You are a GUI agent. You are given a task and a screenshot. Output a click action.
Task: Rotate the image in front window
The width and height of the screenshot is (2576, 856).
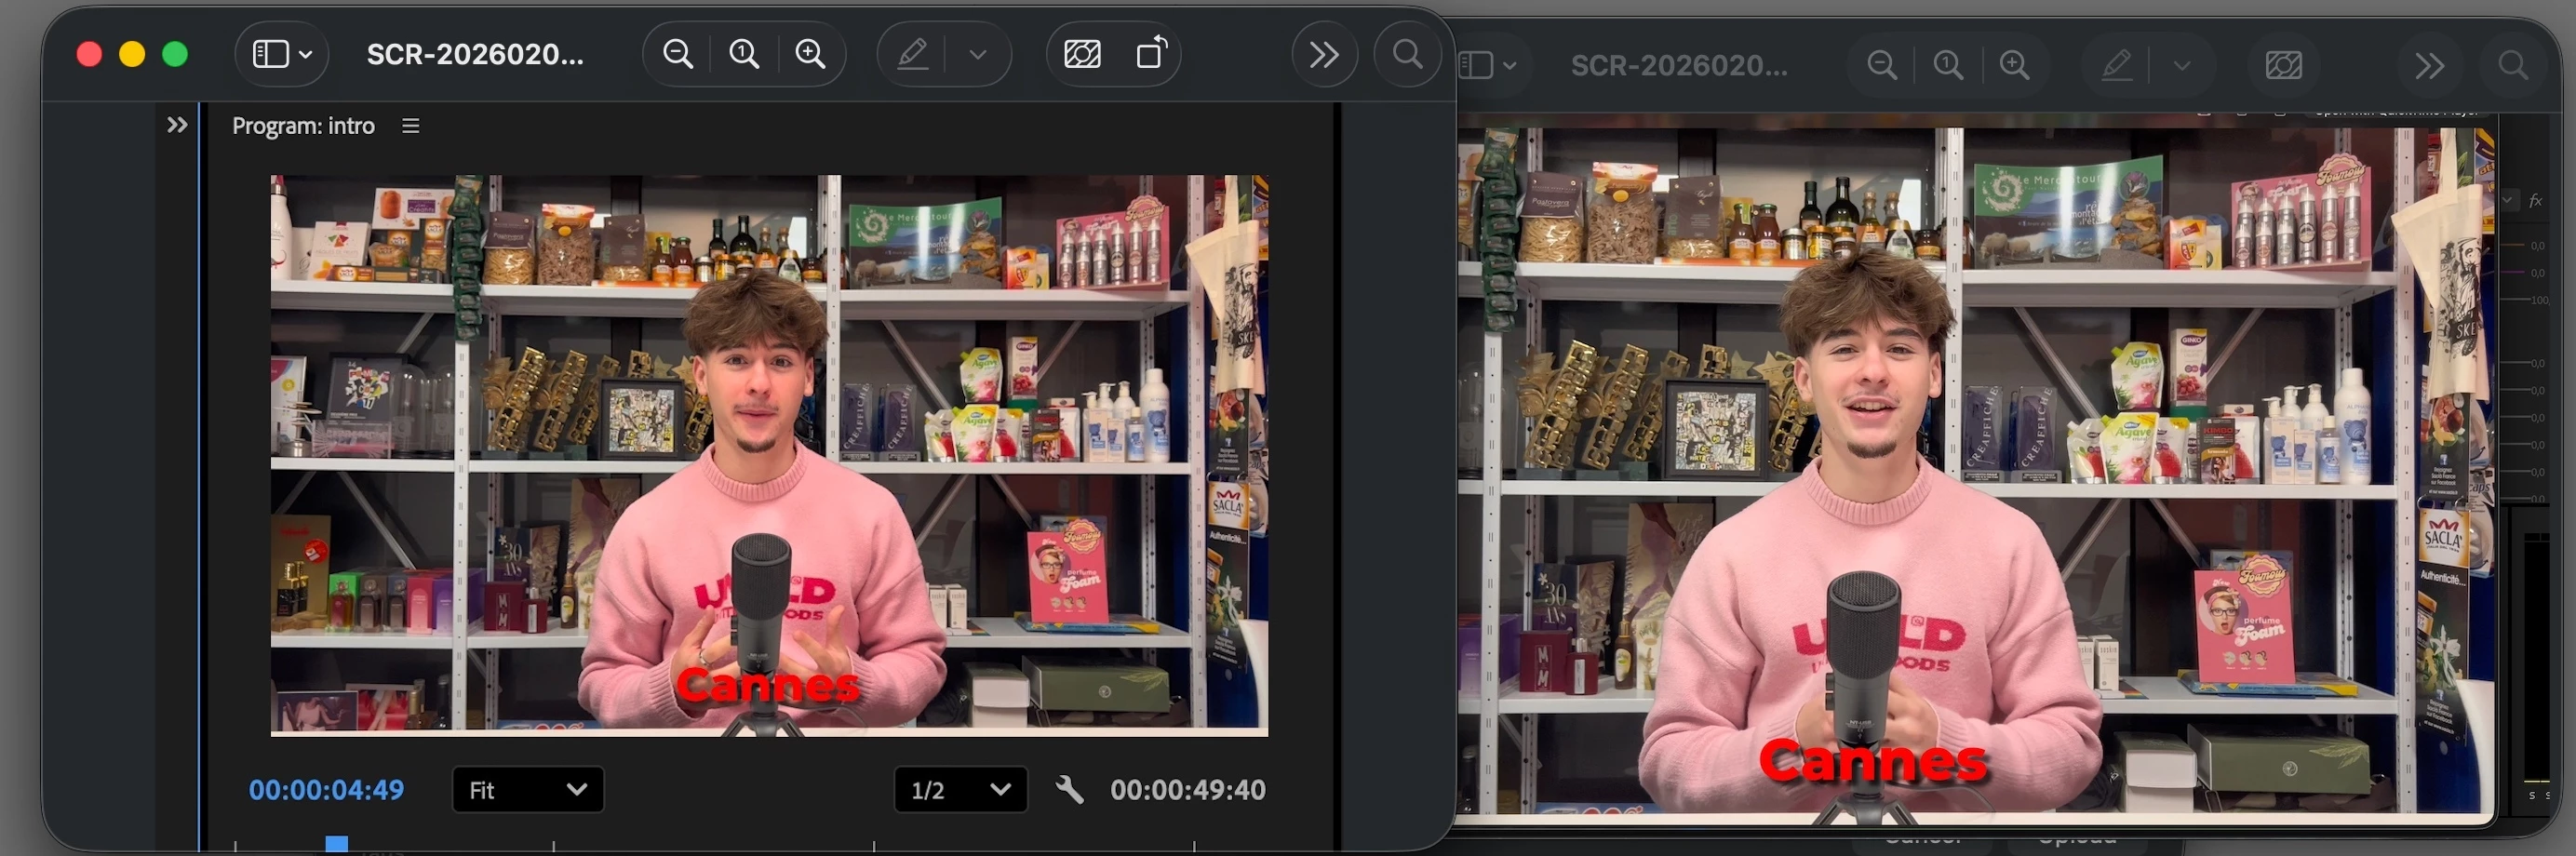click(1151, 53)
